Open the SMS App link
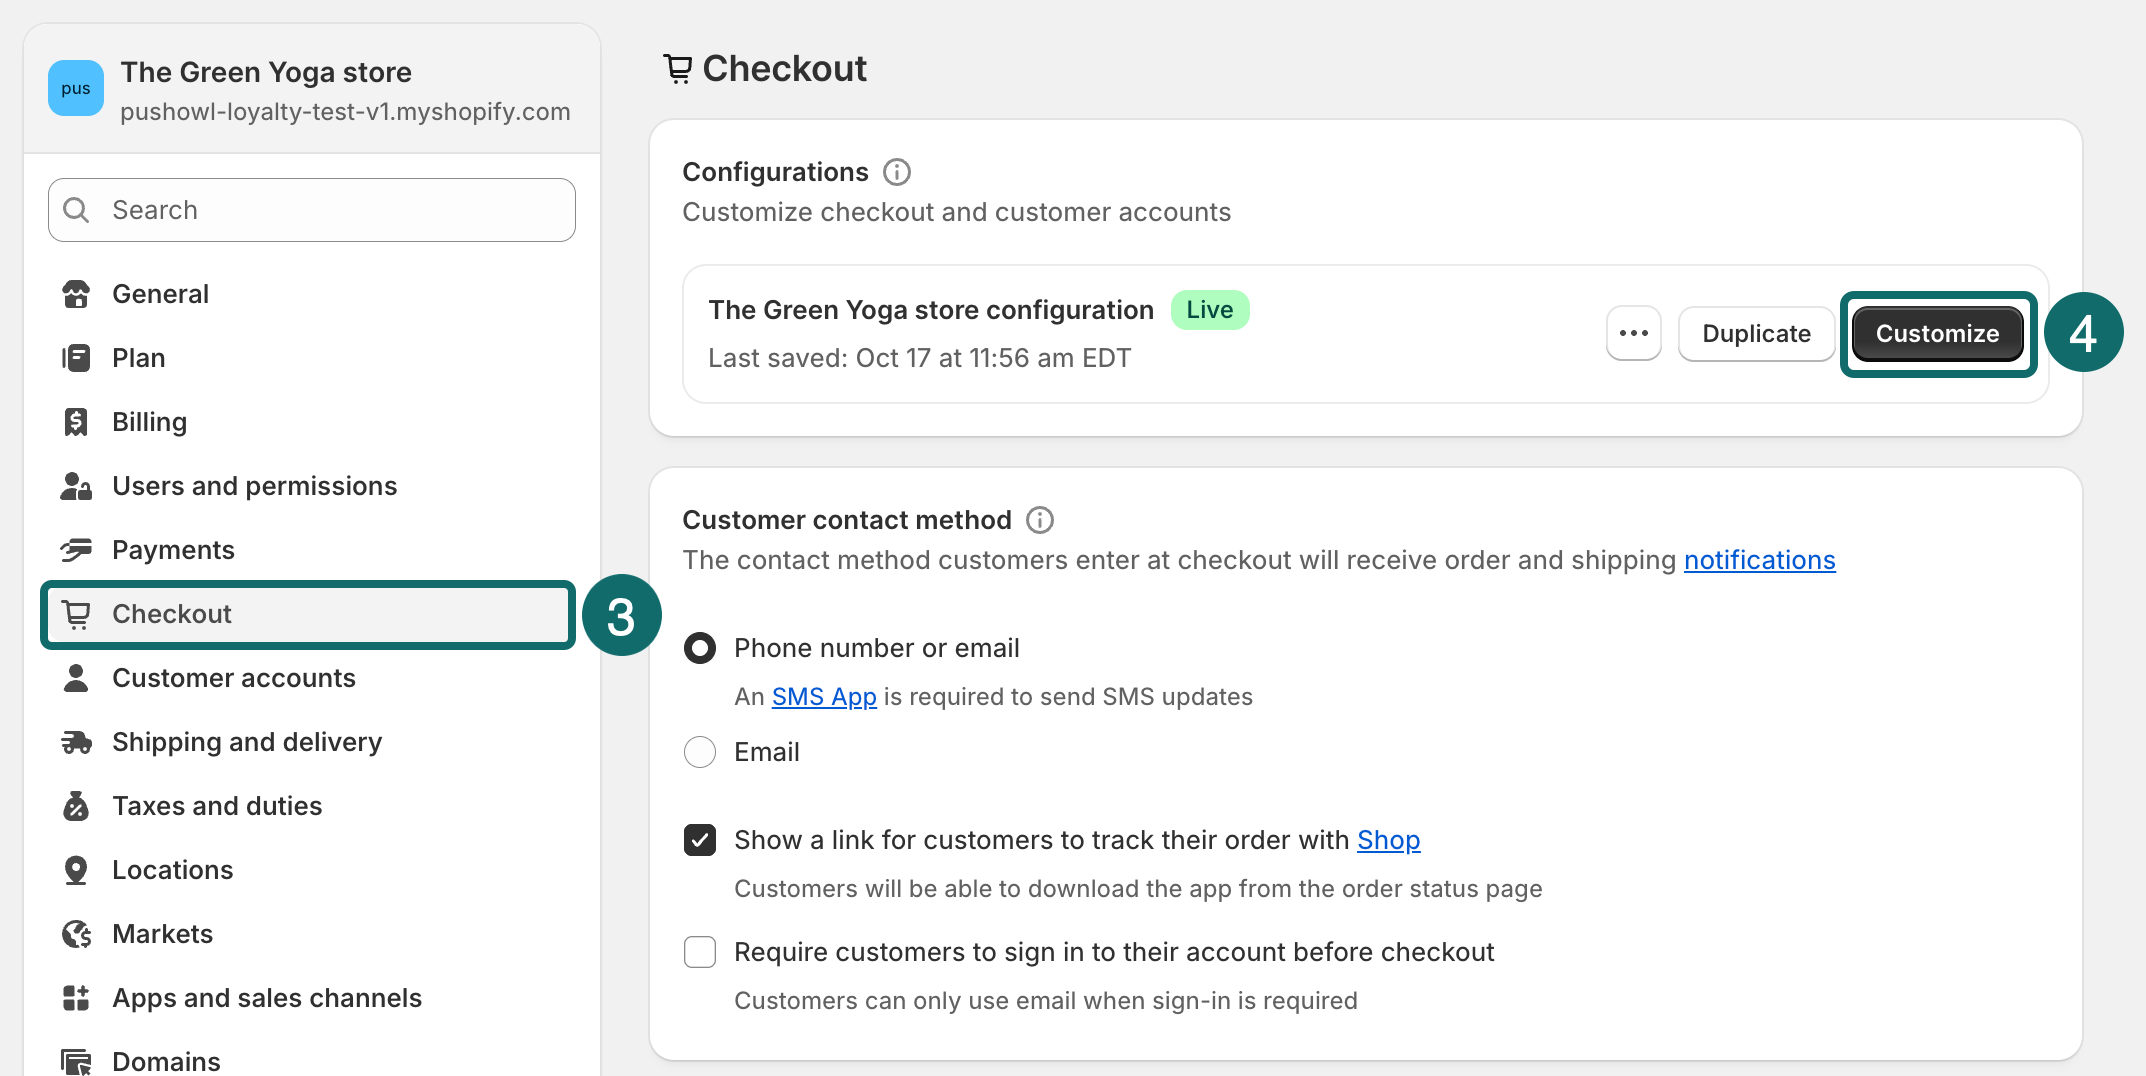Screen dimensions: 2146x1076 [822, 696]
